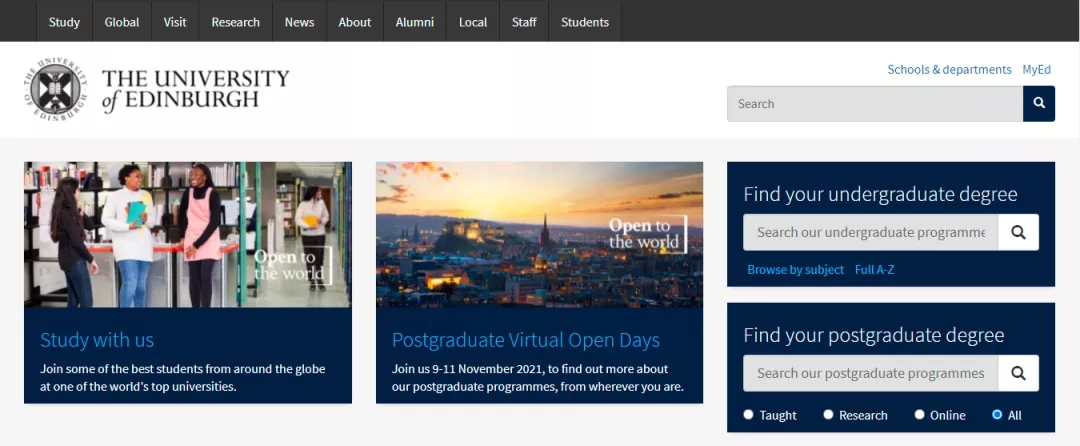1080x446 pixels.
Task: Run the undergraduate programme search magnifier
Action: point(1019,232)
